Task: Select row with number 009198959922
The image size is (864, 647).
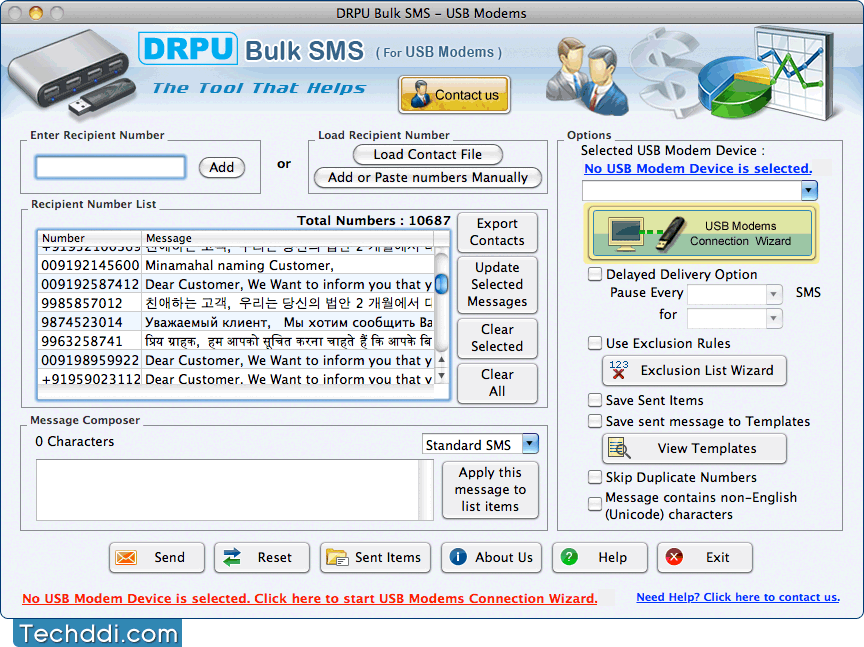Action: 236,360
